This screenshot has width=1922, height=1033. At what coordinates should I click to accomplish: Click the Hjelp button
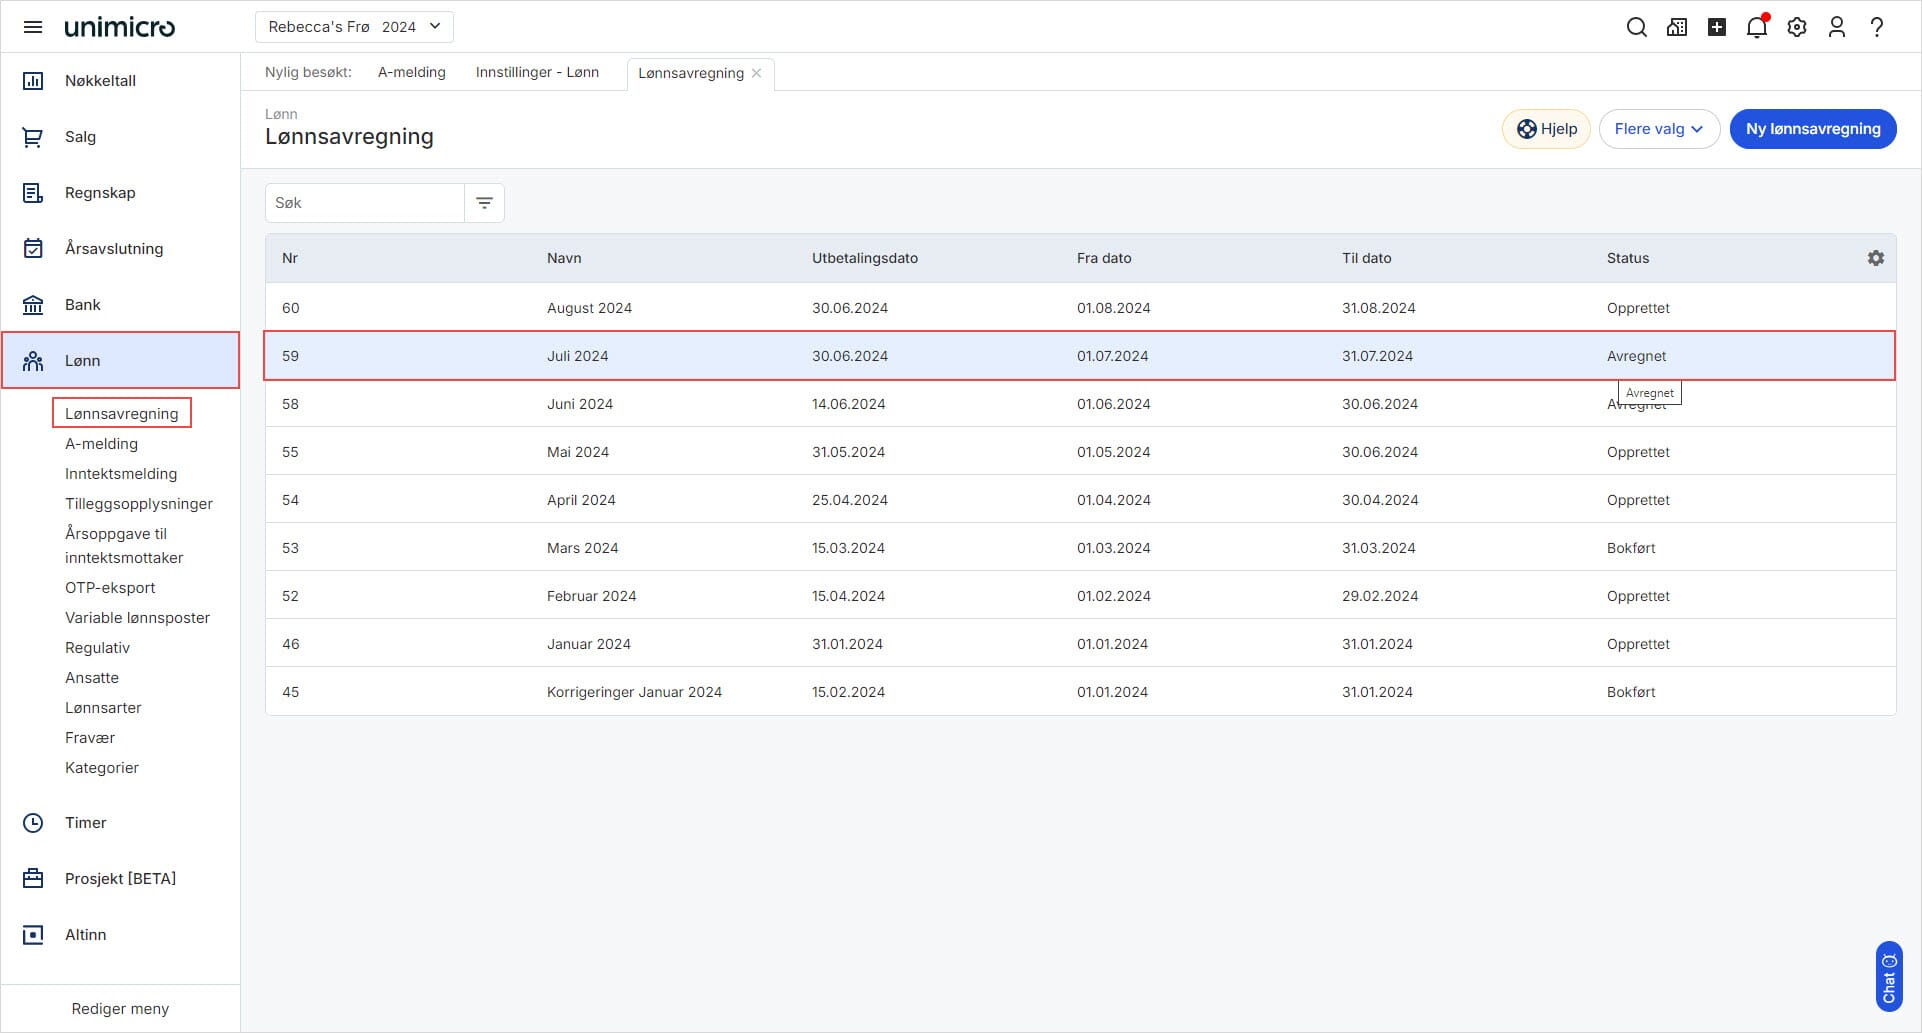tap(1546, 129)
